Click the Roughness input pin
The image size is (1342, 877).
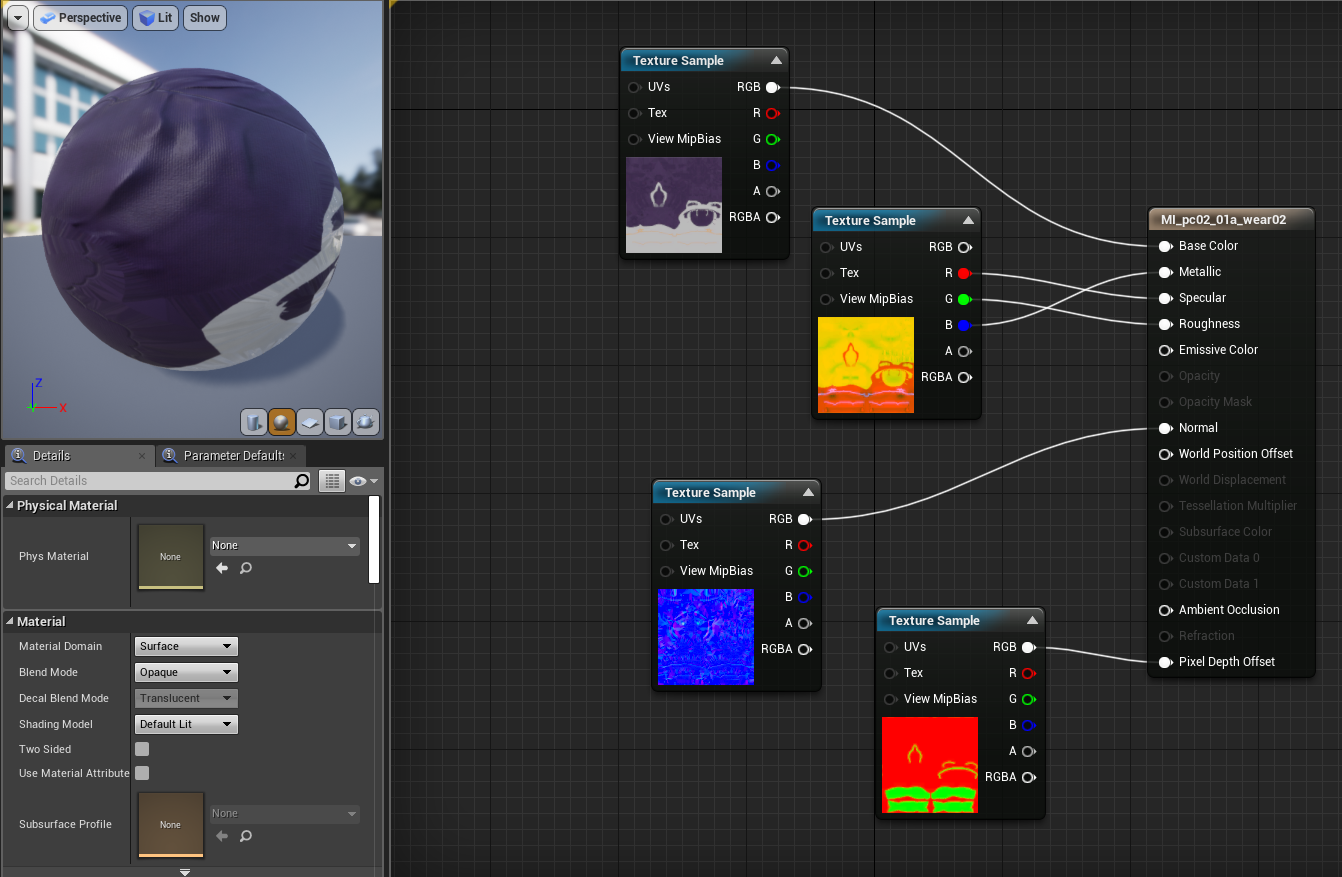[1165, 324]
